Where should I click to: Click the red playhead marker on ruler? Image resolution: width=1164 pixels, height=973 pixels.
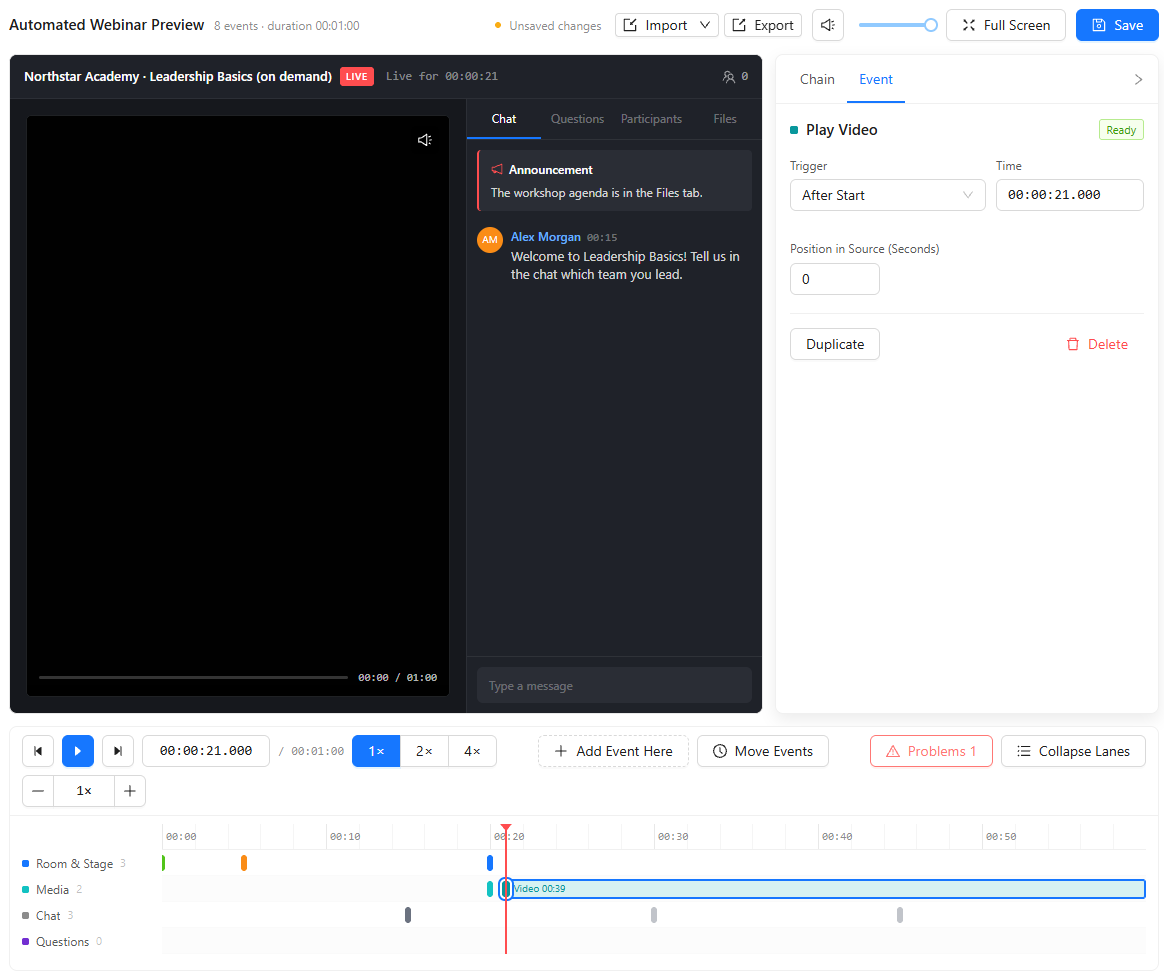click(x=506, y=828)
